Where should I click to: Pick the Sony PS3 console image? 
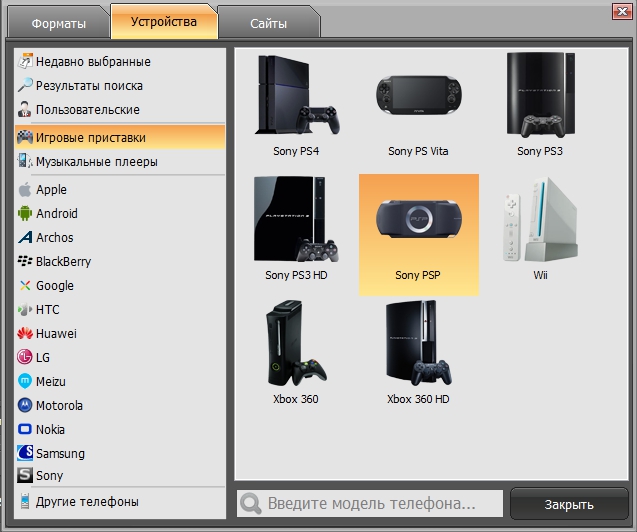540,95
